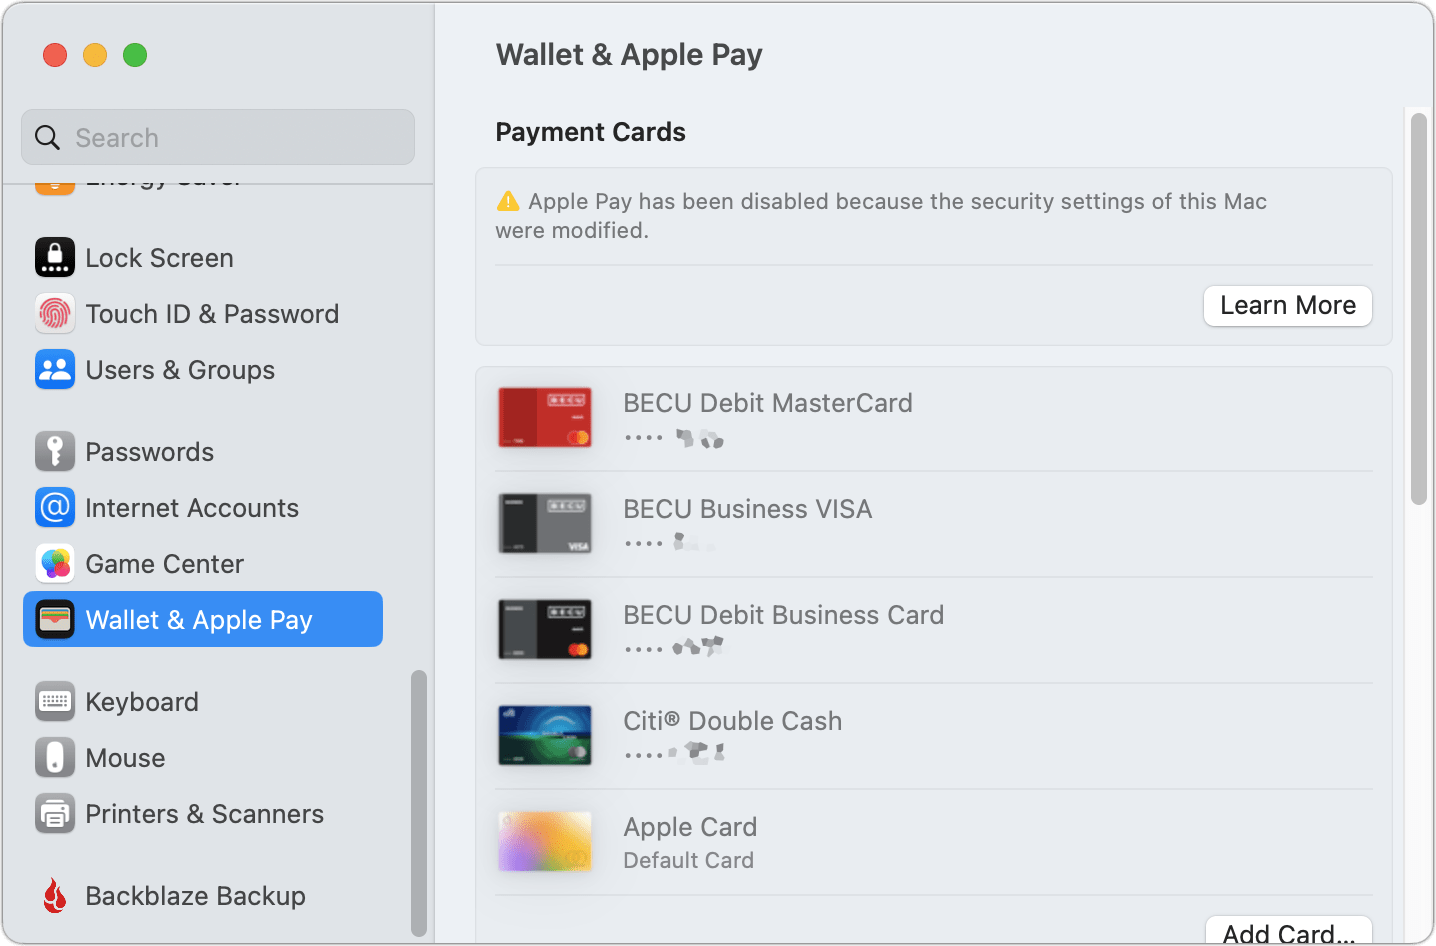
Task: Open Keyboard settings icon
Action: click(x=54, y=701)
